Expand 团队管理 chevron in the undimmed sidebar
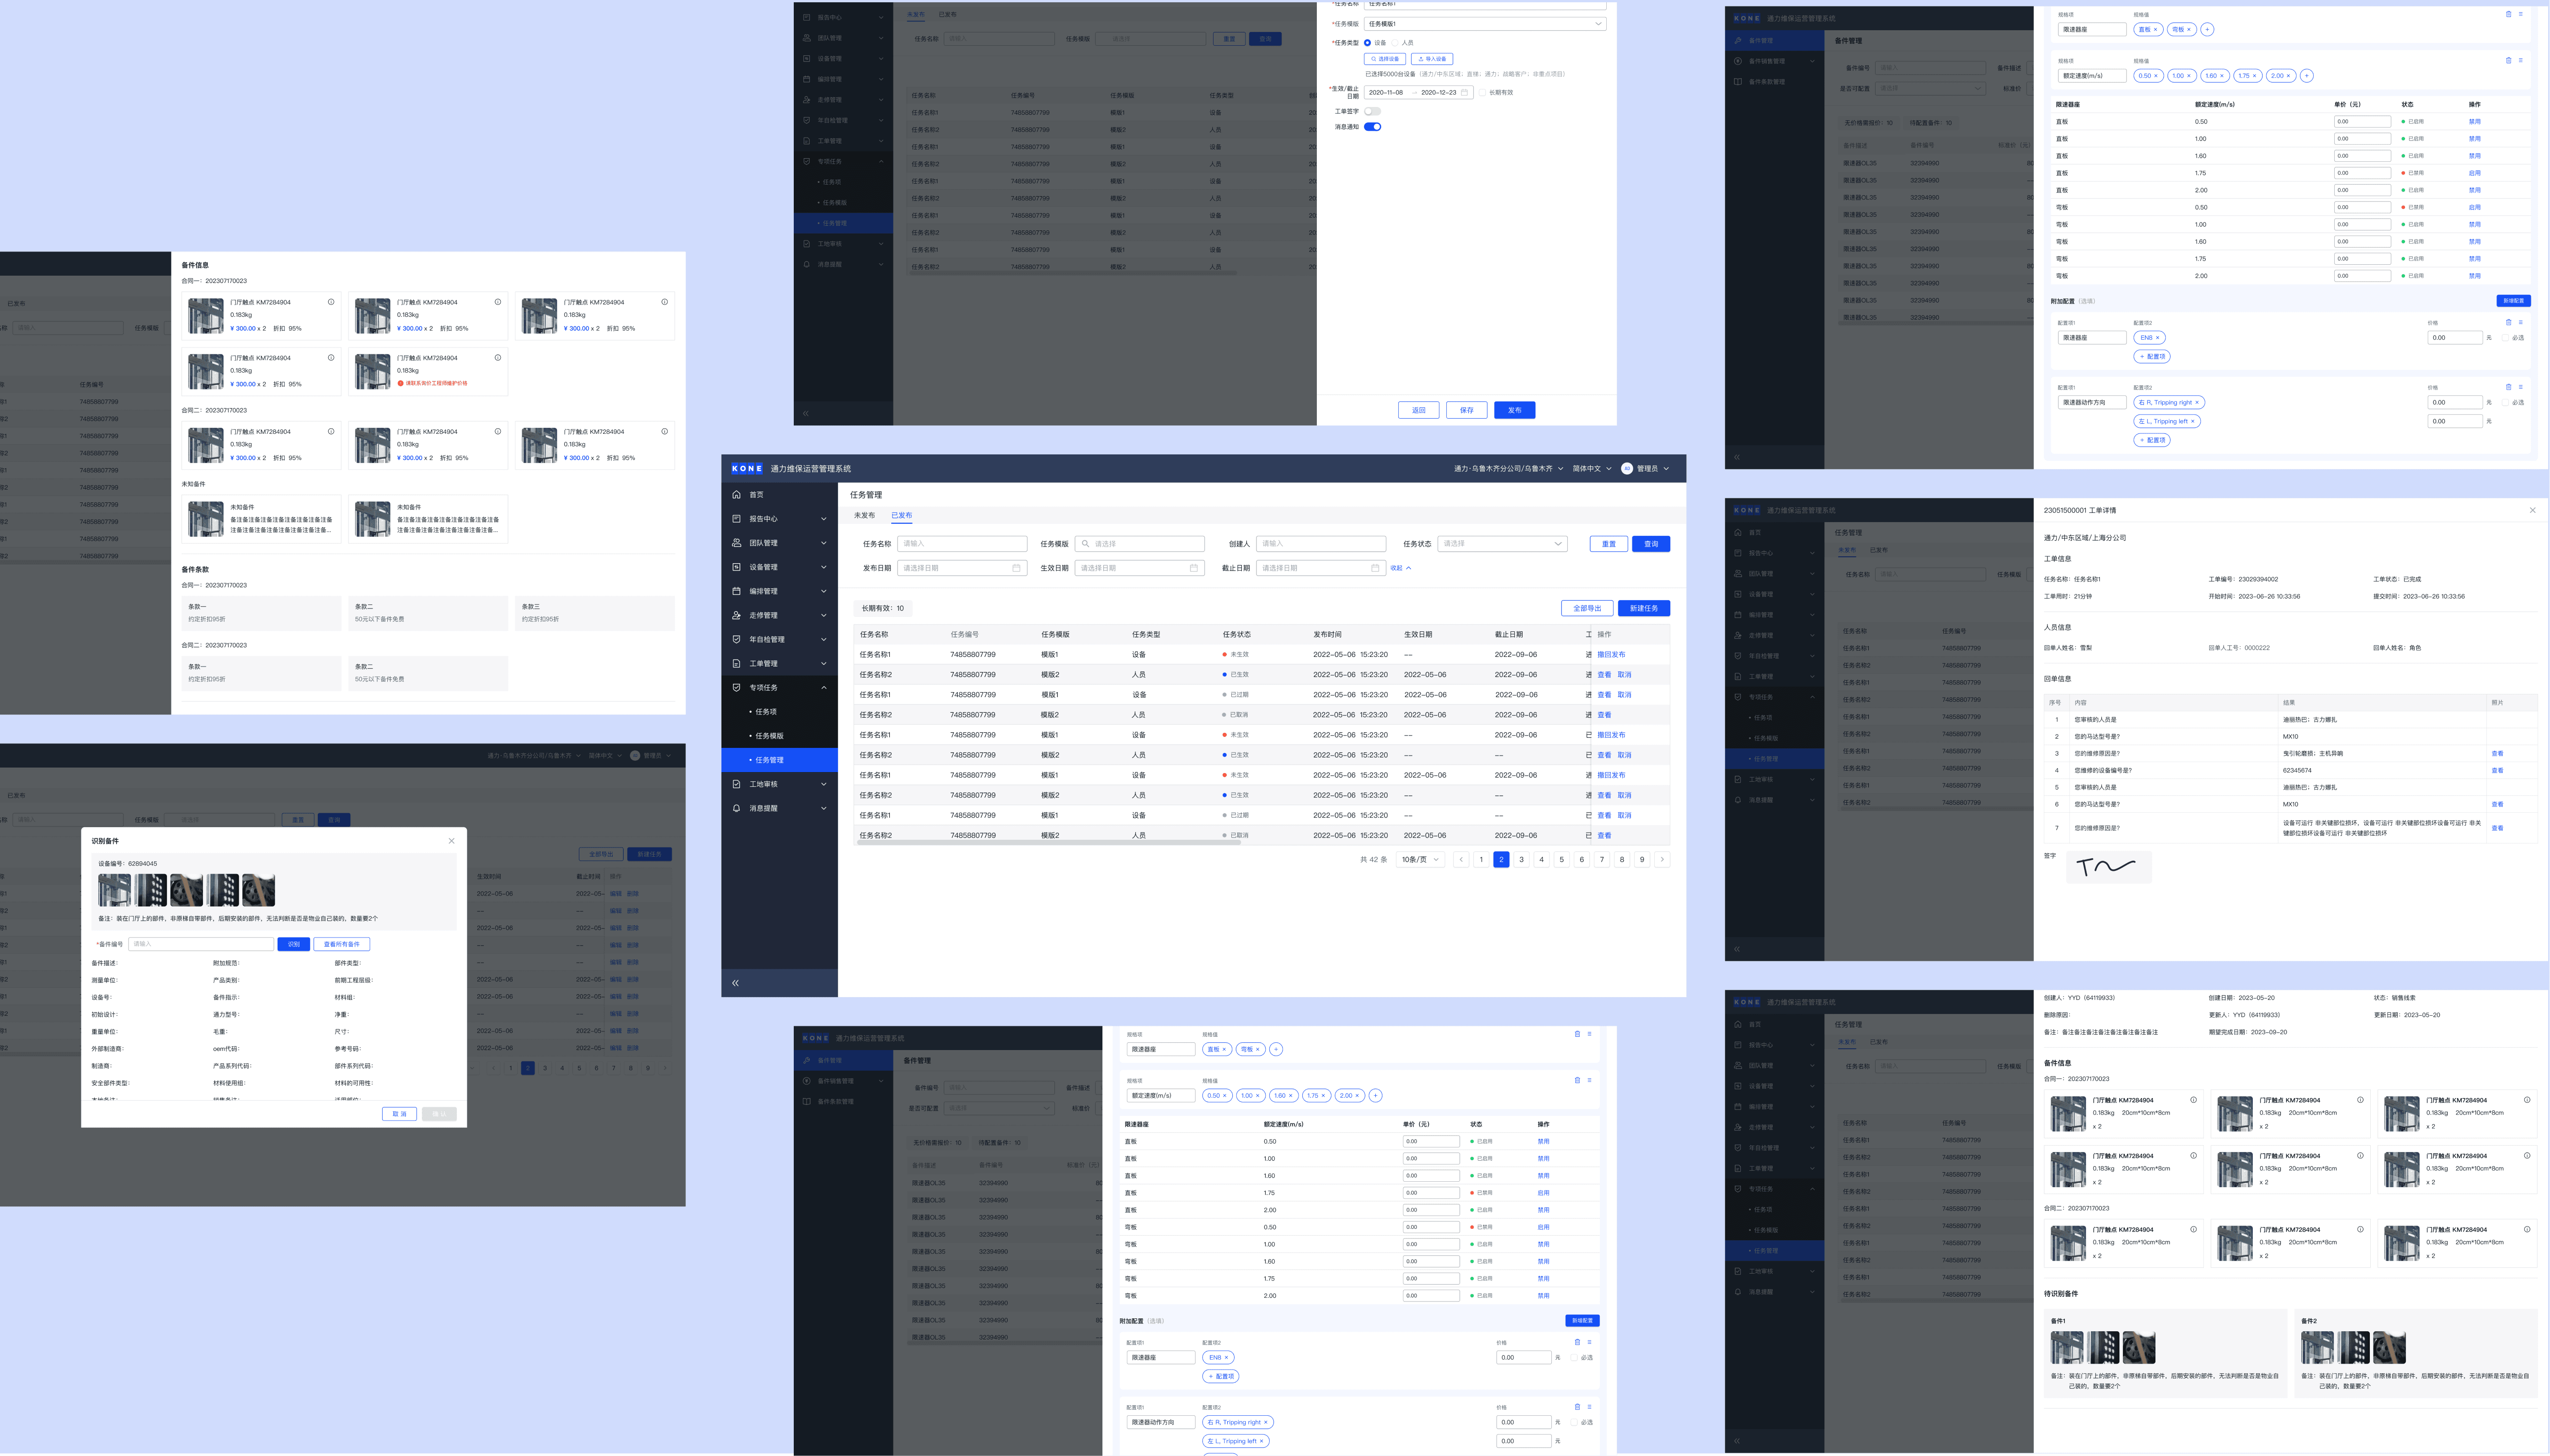The image size is (2550, 1456). (x=824, y=543)
